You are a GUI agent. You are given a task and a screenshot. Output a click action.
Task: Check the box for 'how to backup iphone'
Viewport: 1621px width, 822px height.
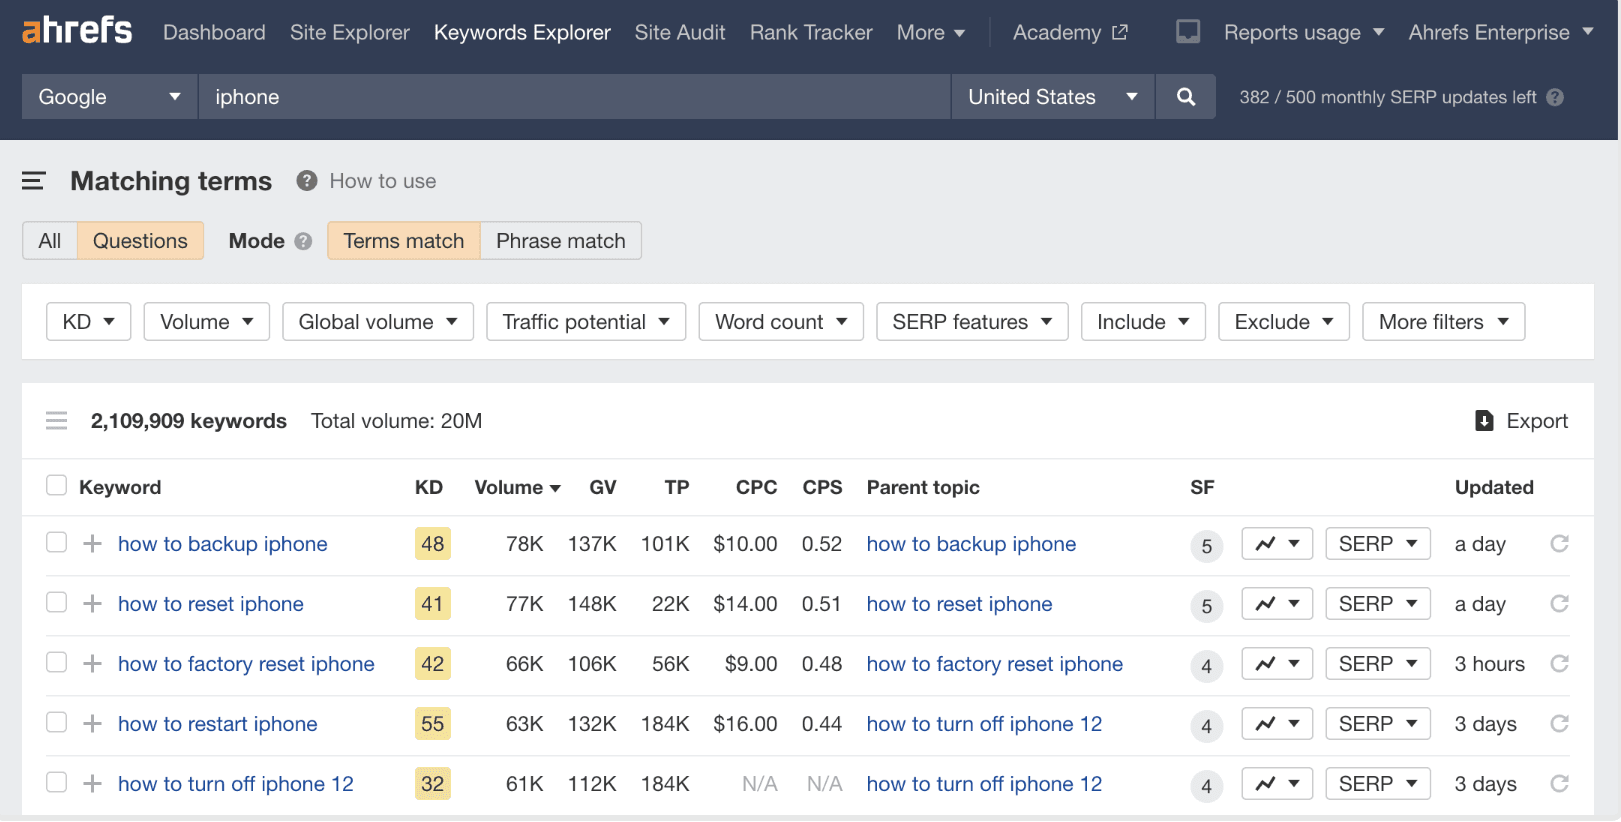tap(57, 542)
